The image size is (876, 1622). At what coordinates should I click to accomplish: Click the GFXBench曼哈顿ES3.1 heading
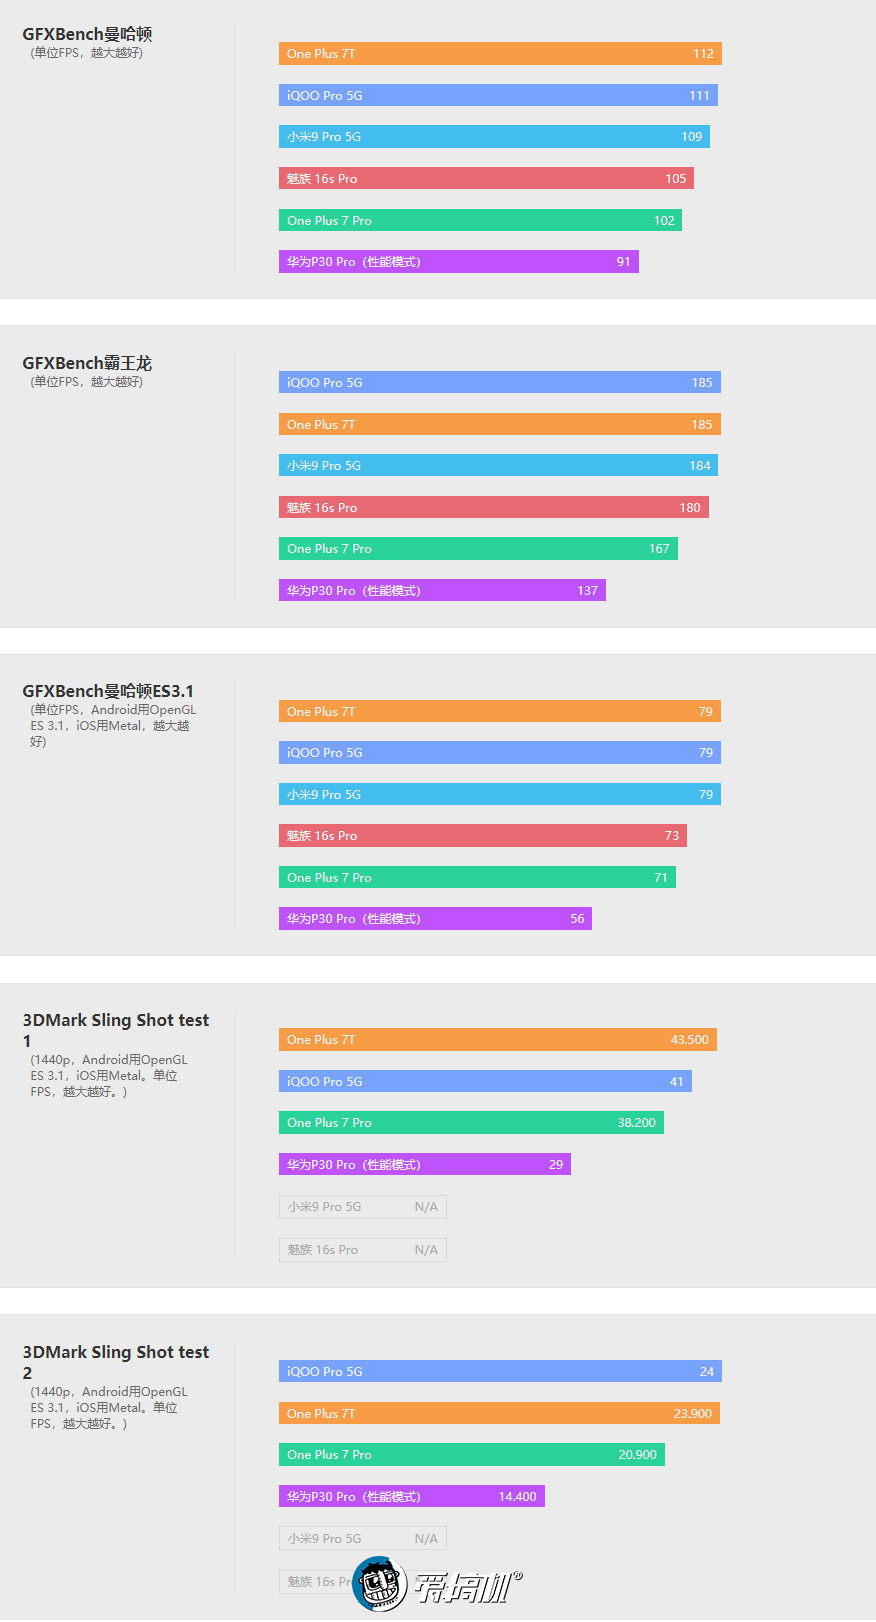click(x=108, y=691)
